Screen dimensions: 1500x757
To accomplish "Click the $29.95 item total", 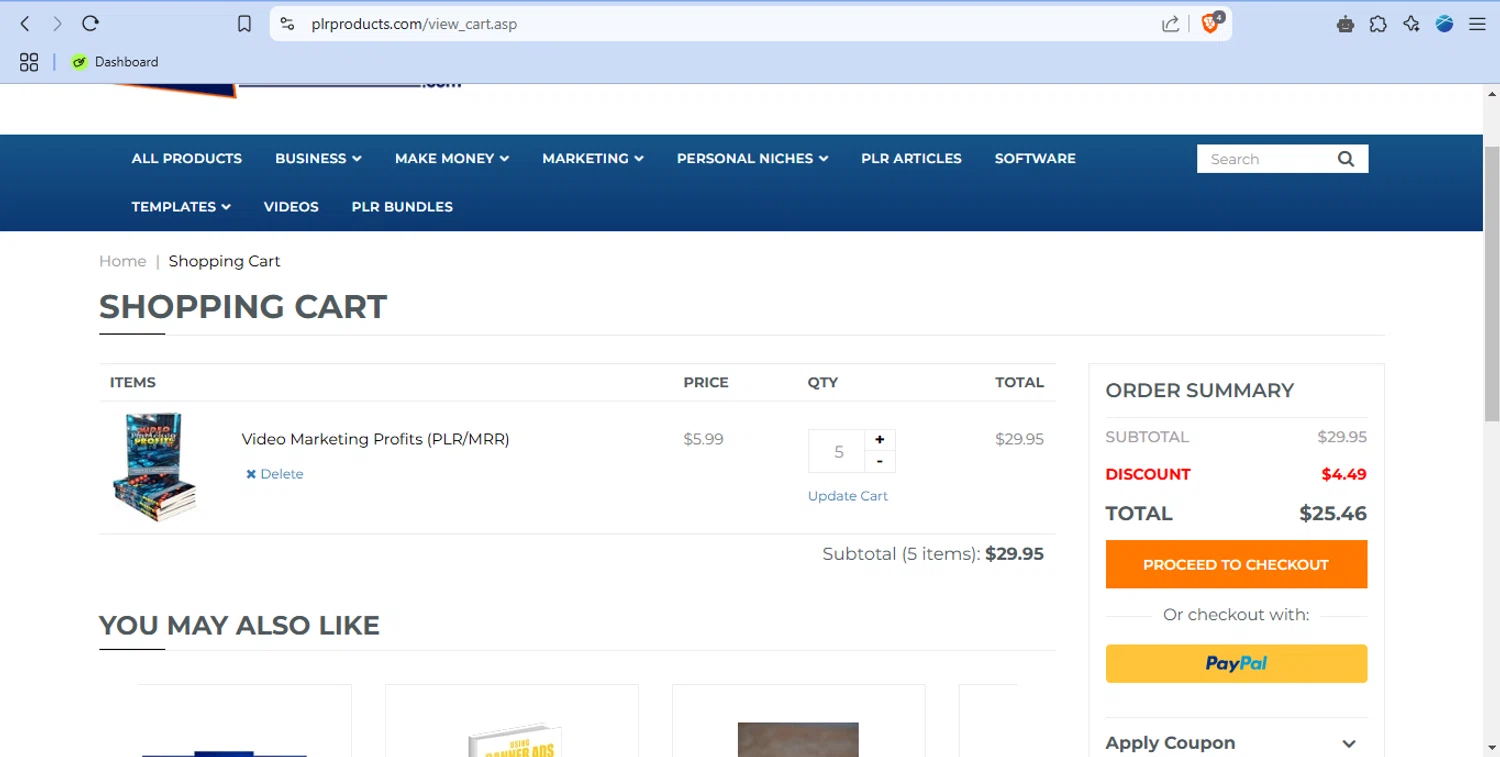I will 1019,439.
